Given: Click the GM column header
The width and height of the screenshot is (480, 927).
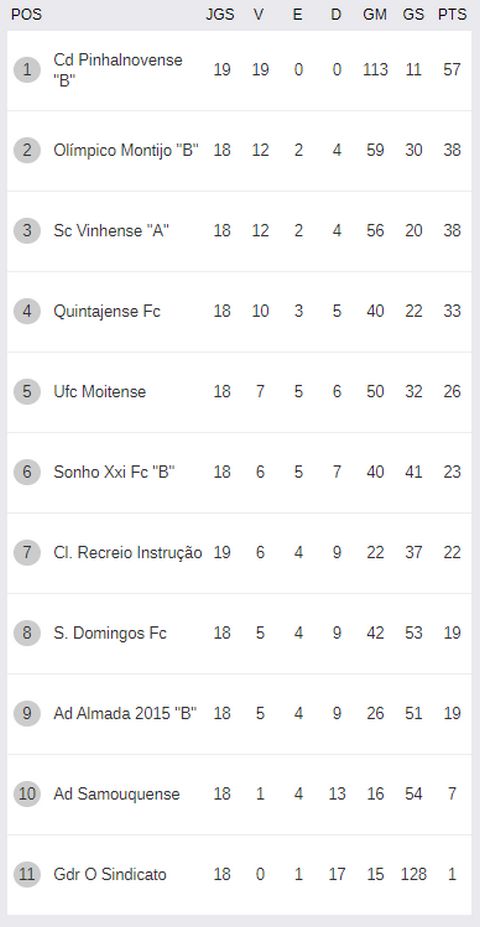Looking at the screenshot, I should 375,15.
